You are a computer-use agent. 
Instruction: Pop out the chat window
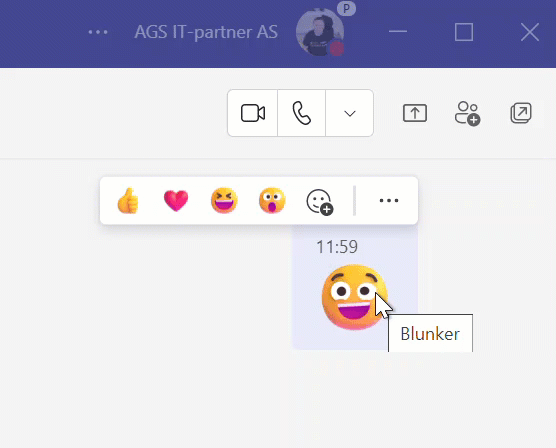pos(521,113)
